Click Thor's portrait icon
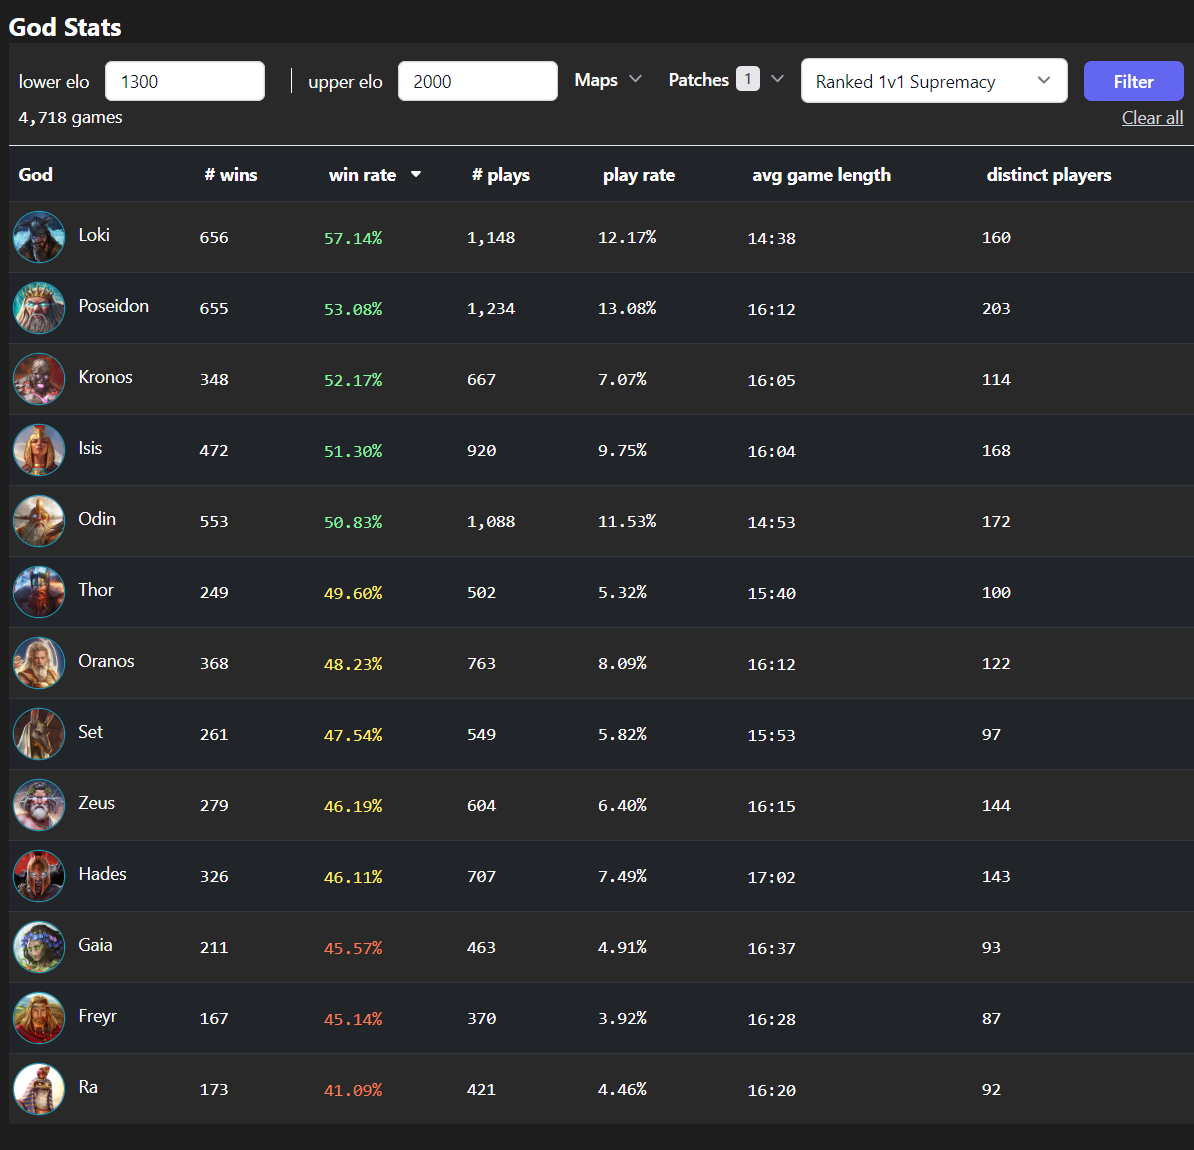This screenshot has width=1194, height=1150. 39,592
